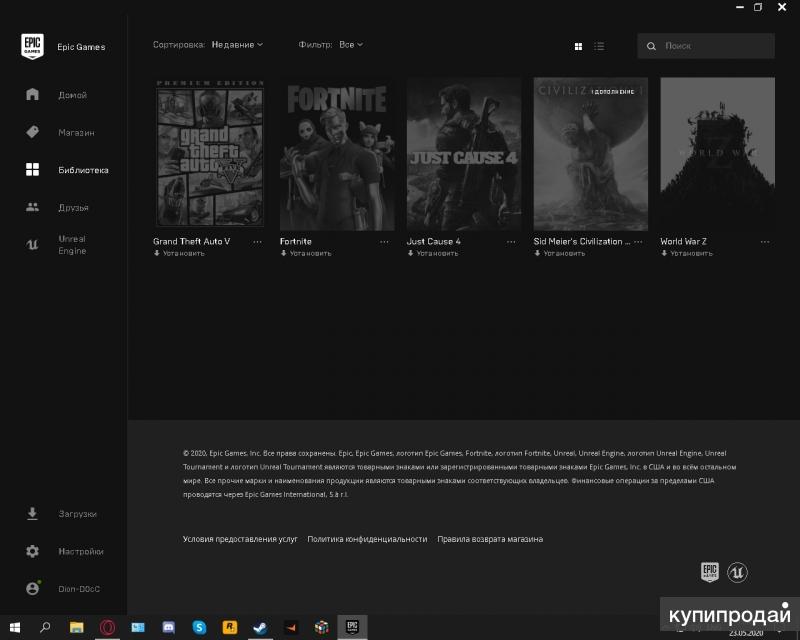Open the Windows Start menu
800x640 pixels.
[15, 627]
